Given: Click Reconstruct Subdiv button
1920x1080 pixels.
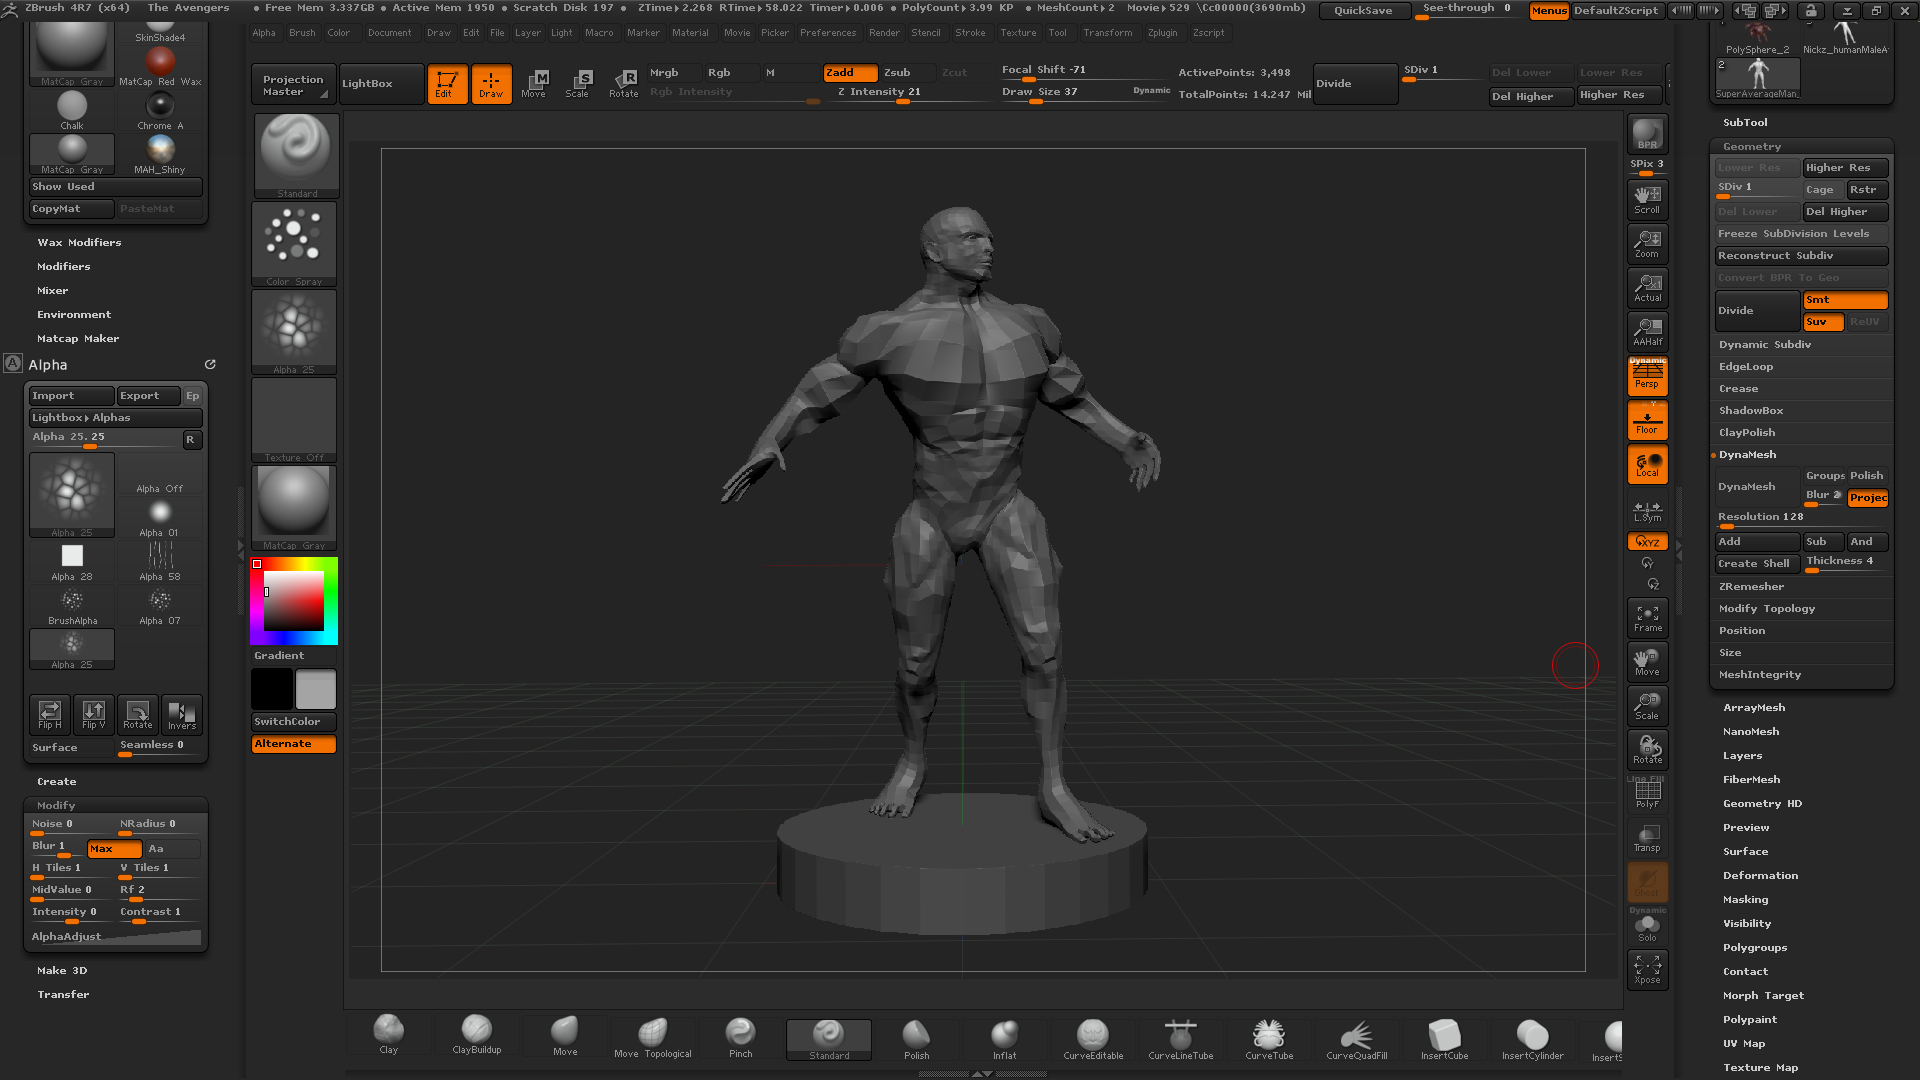Looking at the screenshot, I should [1802, 256].
